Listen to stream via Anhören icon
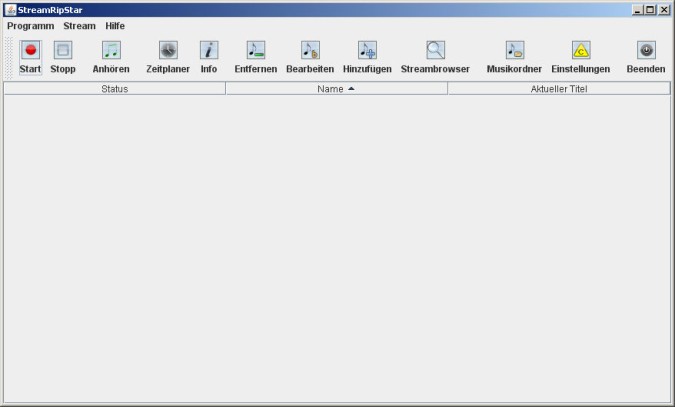Screen dimensions: 675x407 [111, 50]
